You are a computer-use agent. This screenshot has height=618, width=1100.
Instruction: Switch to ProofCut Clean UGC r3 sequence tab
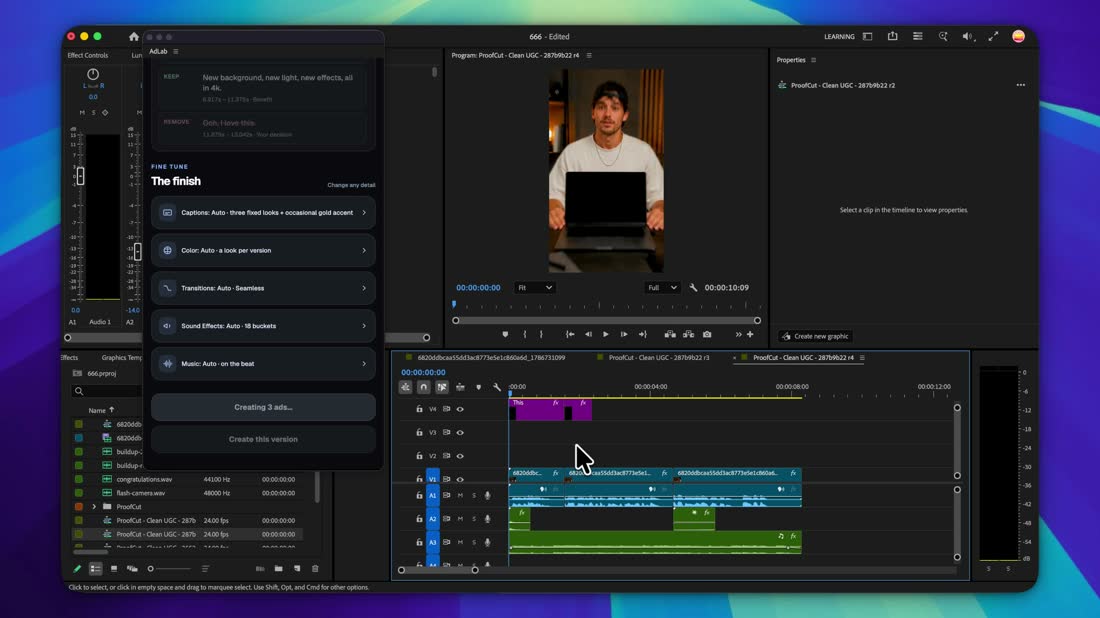659,358
